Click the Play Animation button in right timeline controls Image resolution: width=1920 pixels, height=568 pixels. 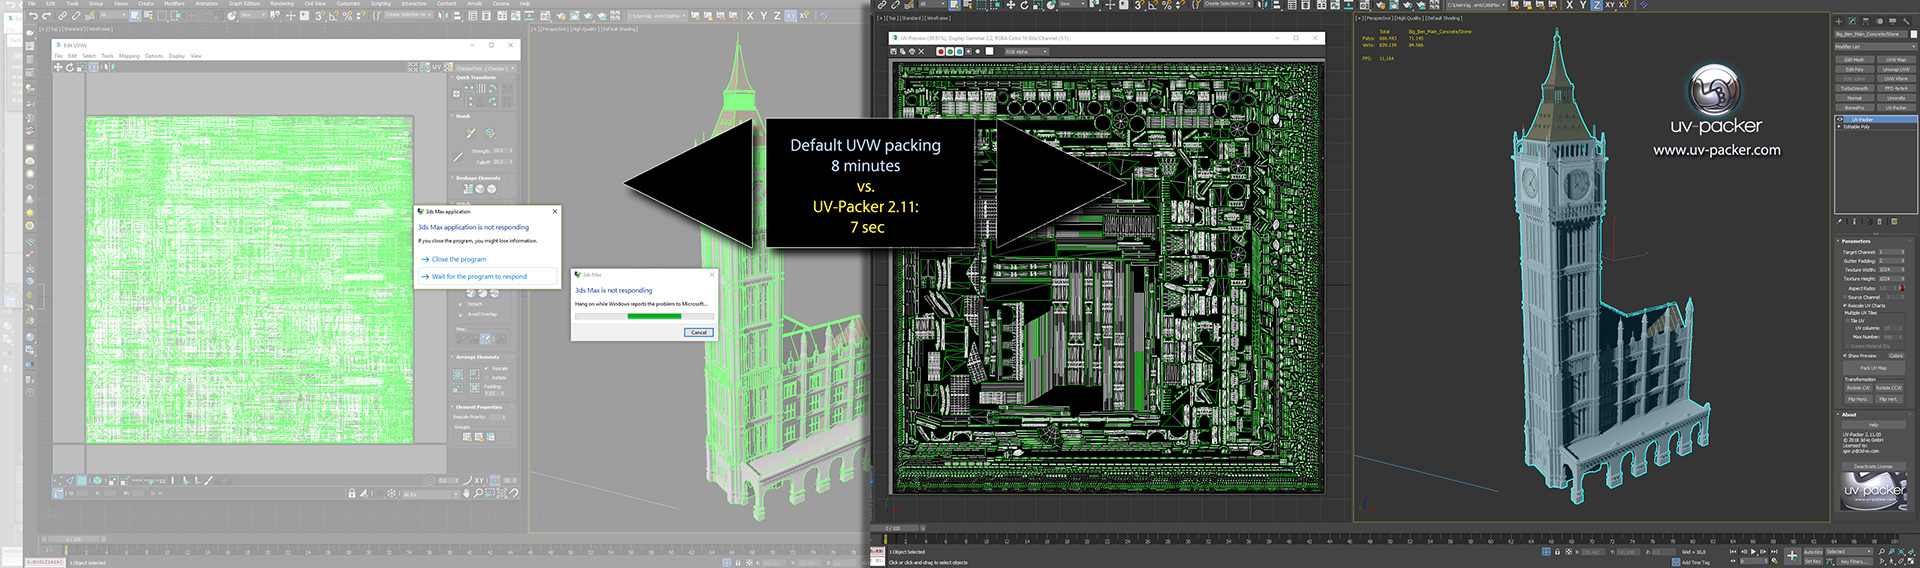(x=1753, y=552)
